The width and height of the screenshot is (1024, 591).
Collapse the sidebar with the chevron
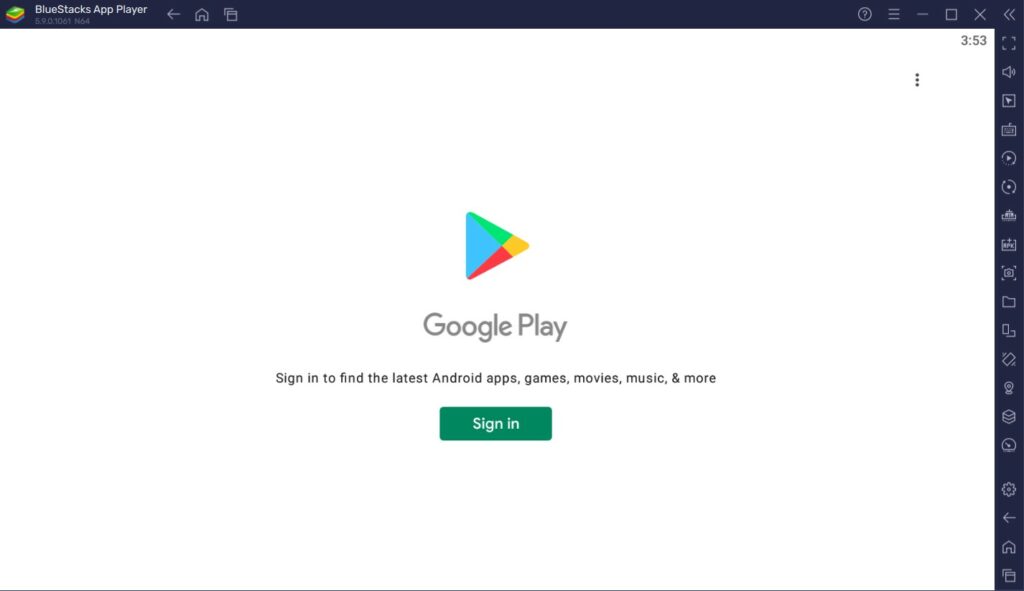[1008, 14]
